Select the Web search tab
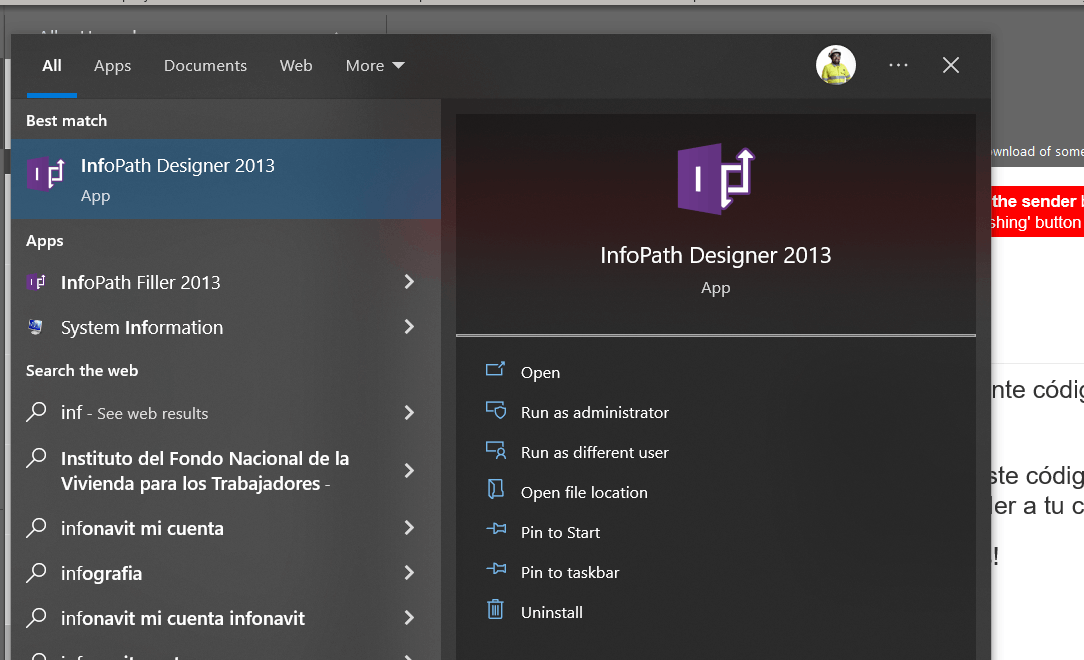 tap(296, 66)
